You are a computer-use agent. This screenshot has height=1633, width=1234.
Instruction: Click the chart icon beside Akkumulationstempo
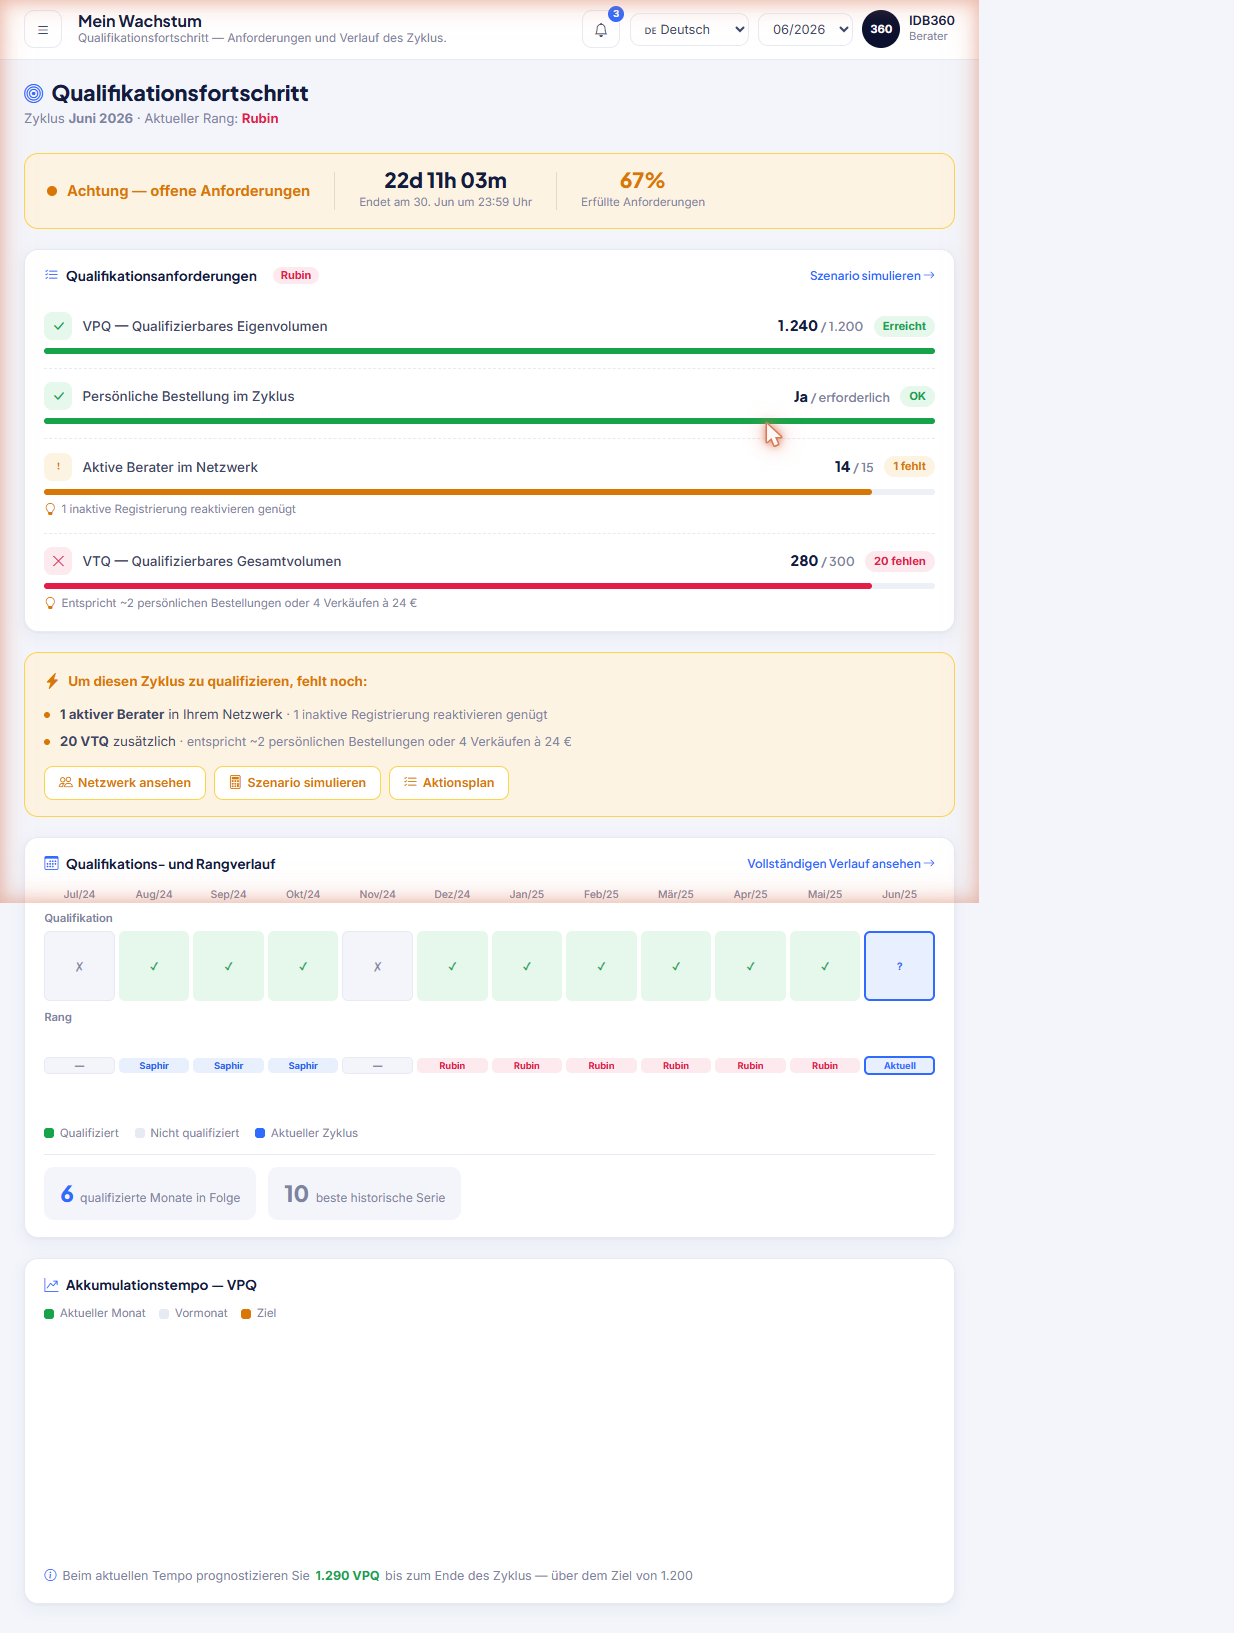point(51,1285)
